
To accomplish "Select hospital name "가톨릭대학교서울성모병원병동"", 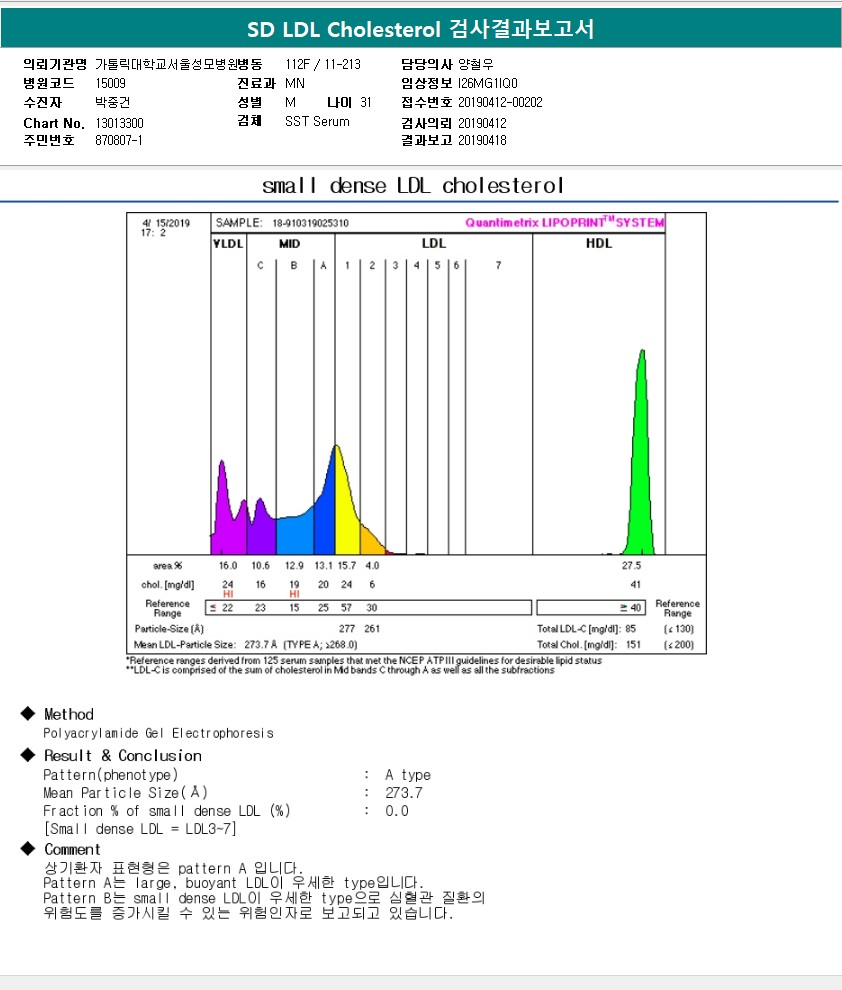I will click(x=179, y=64).
